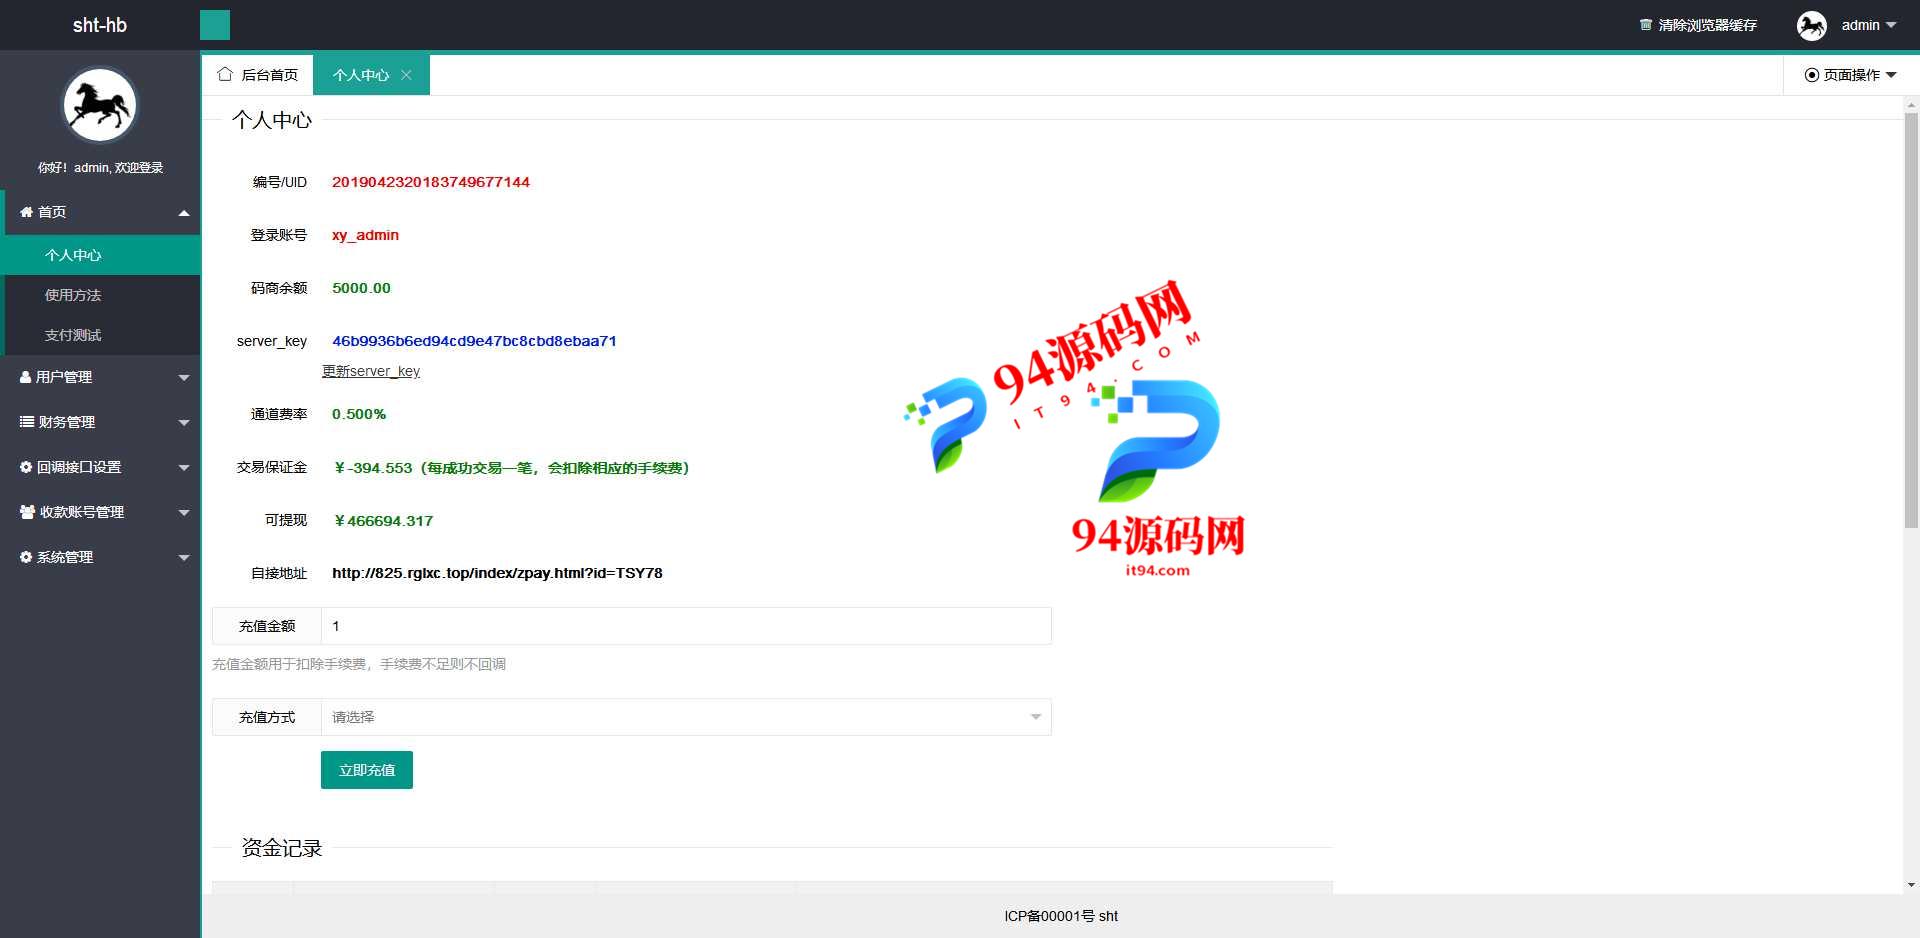
Task: Click the UID value 2019042320183749677144
Action: point(431,182)
